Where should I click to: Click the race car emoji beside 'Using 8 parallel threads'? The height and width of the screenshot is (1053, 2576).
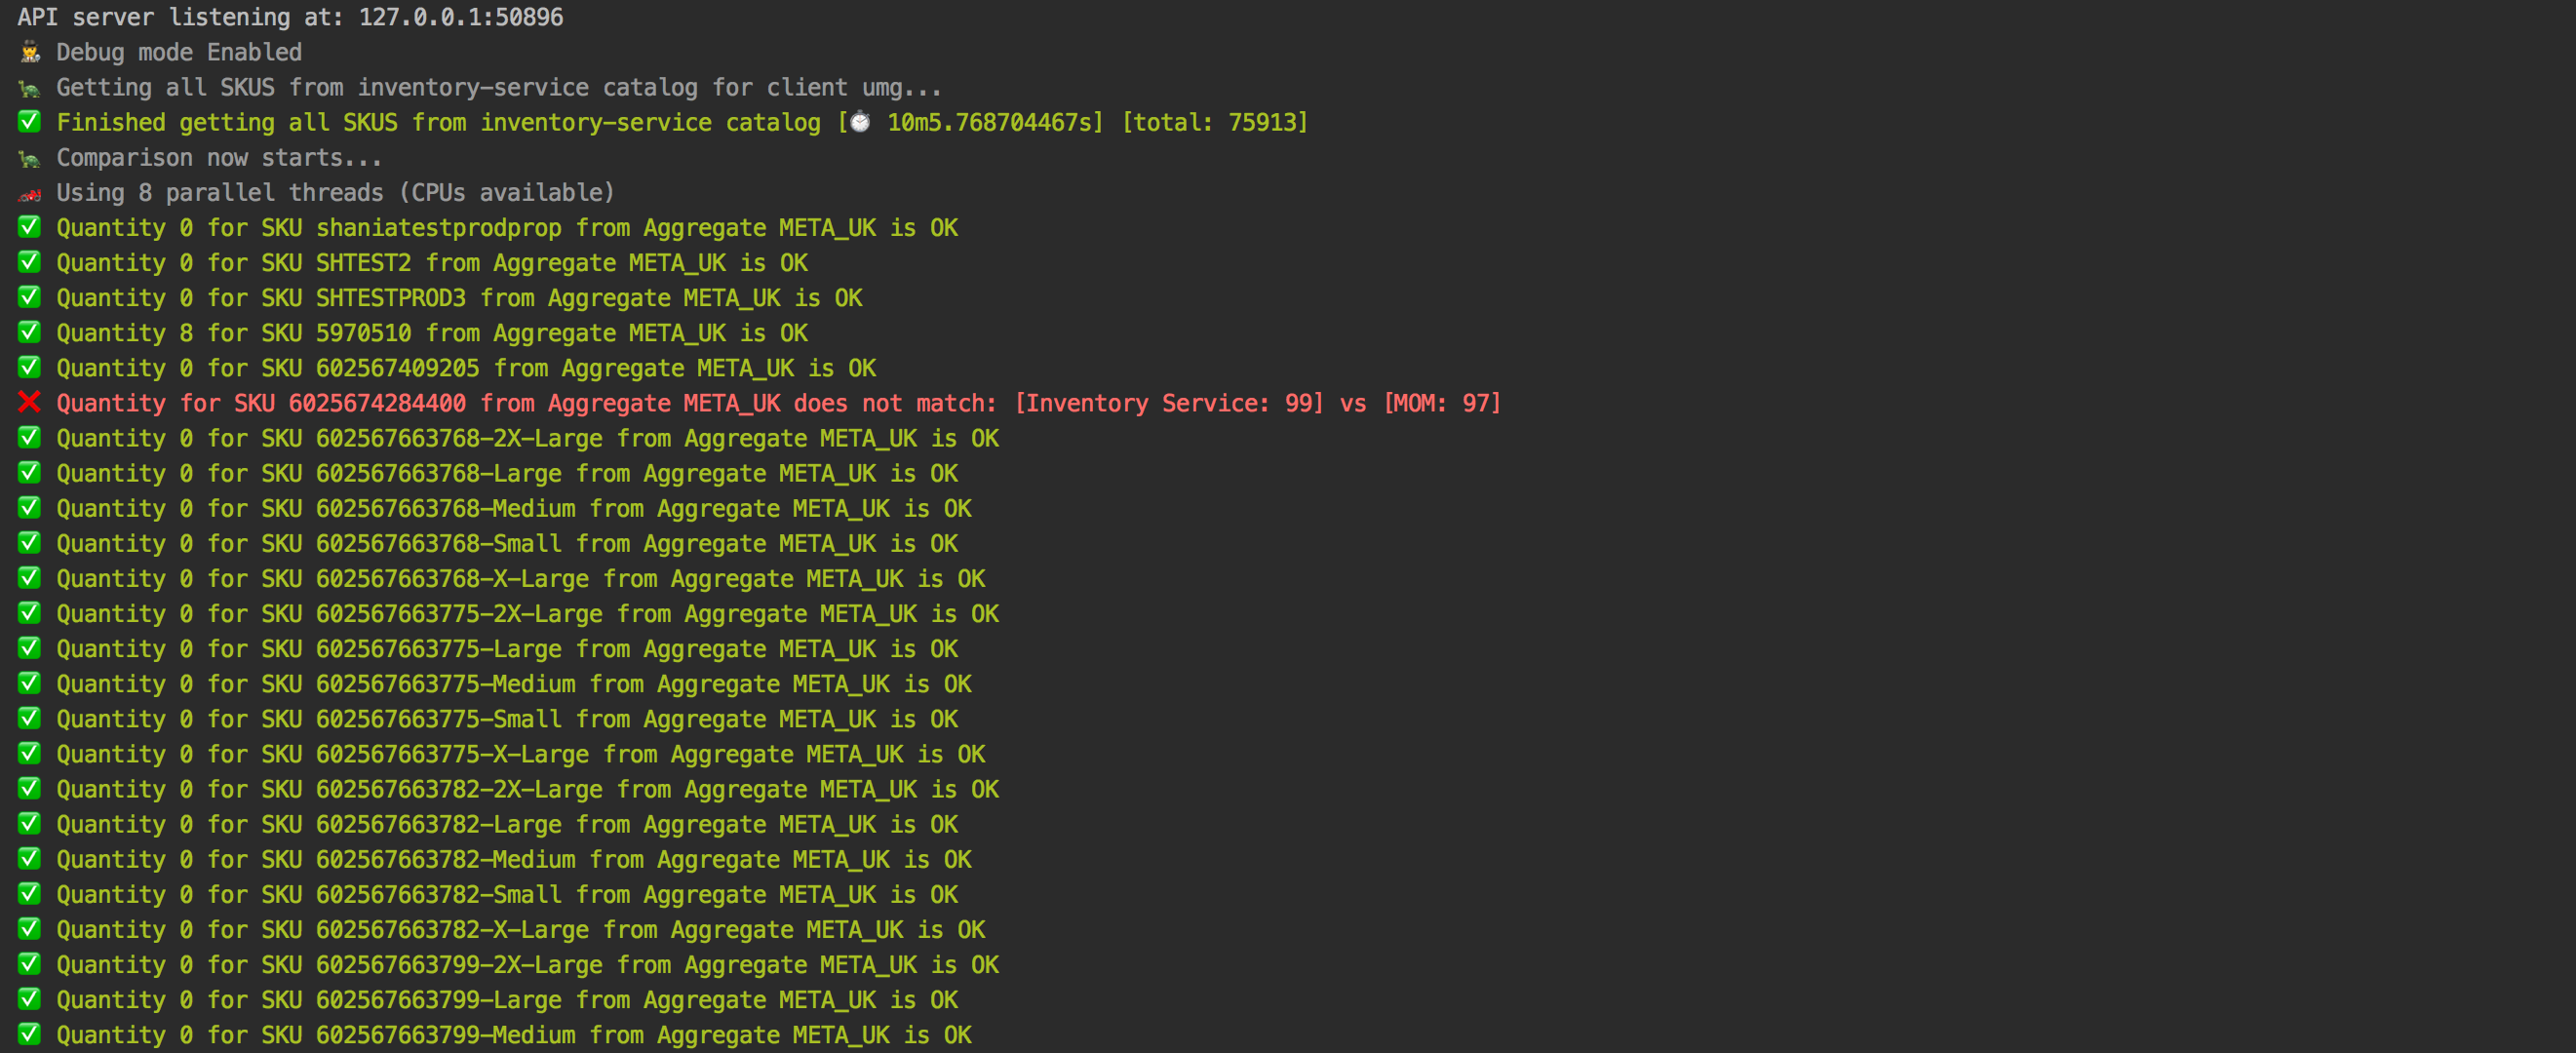30,193
